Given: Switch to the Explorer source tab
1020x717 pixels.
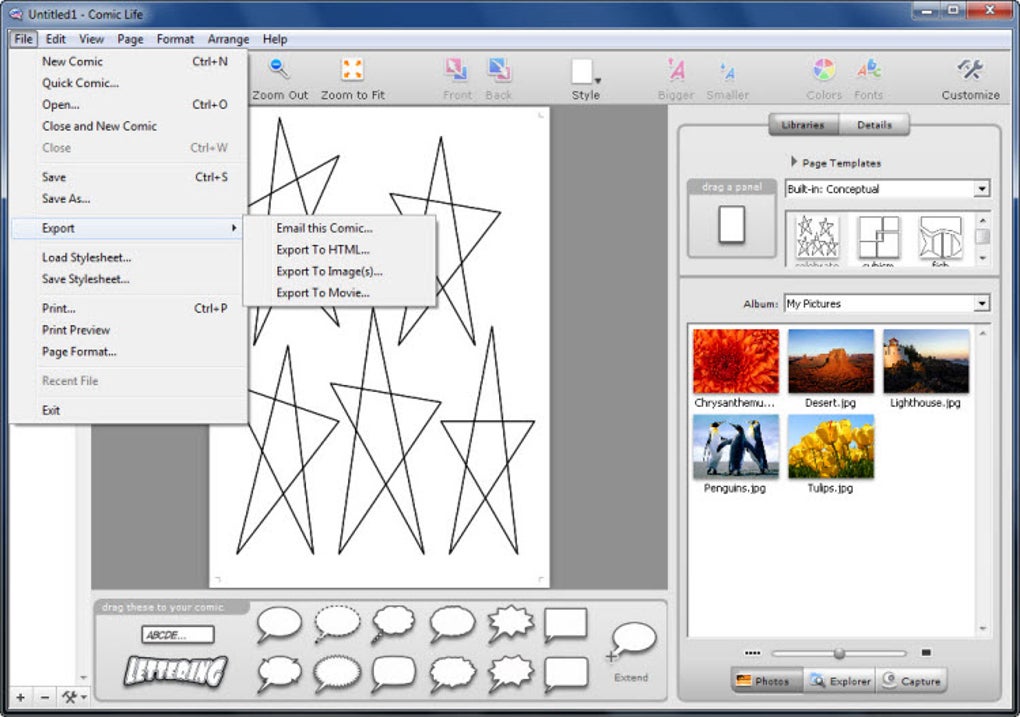Looking at the screenshot, I should (x=840, y=681).
